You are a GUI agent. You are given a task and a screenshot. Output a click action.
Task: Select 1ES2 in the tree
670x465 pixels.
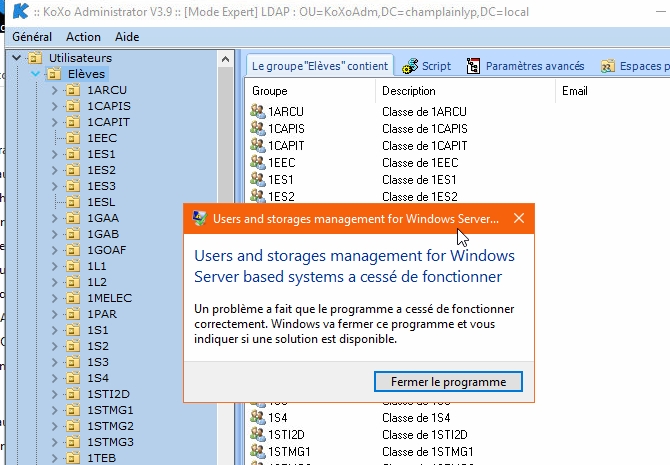[101, 170]
